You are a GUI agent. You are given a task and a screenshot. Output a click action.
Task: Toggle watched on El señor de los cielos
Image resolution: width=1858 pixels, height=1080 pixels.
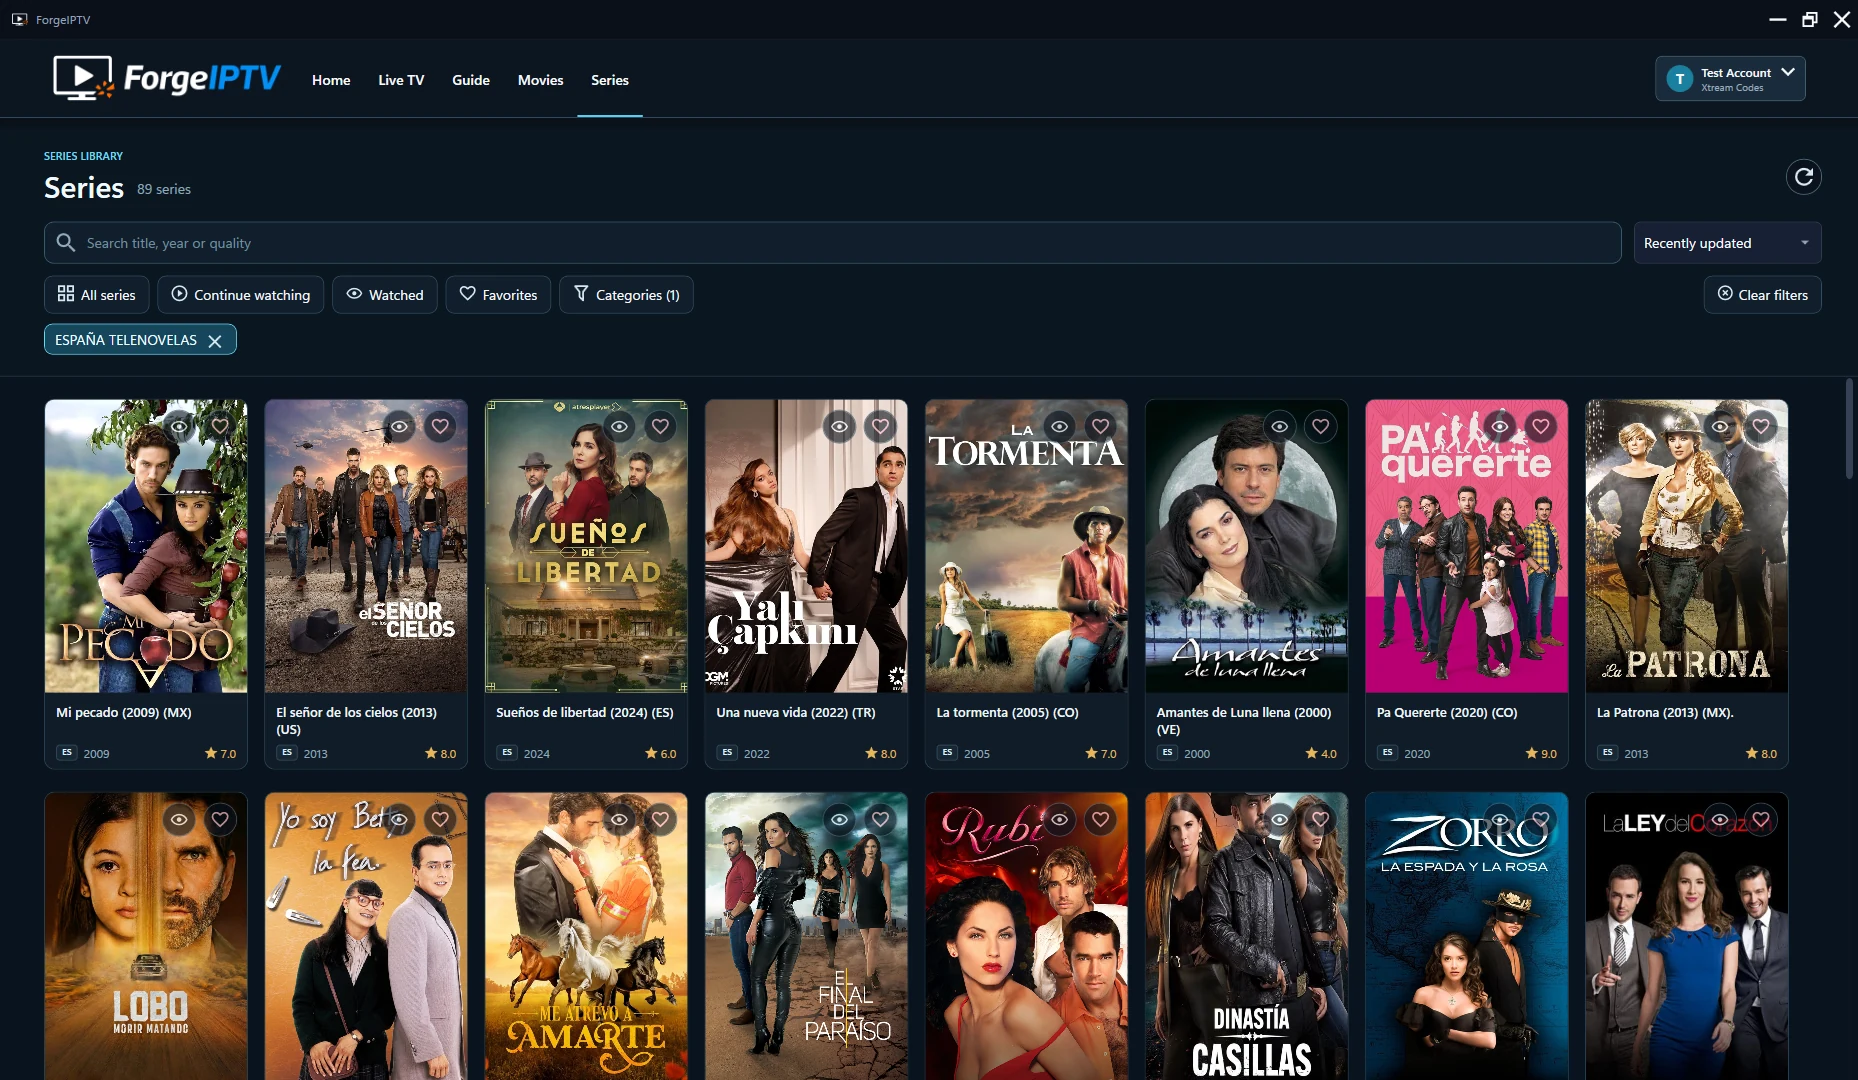tap(399, 426)
